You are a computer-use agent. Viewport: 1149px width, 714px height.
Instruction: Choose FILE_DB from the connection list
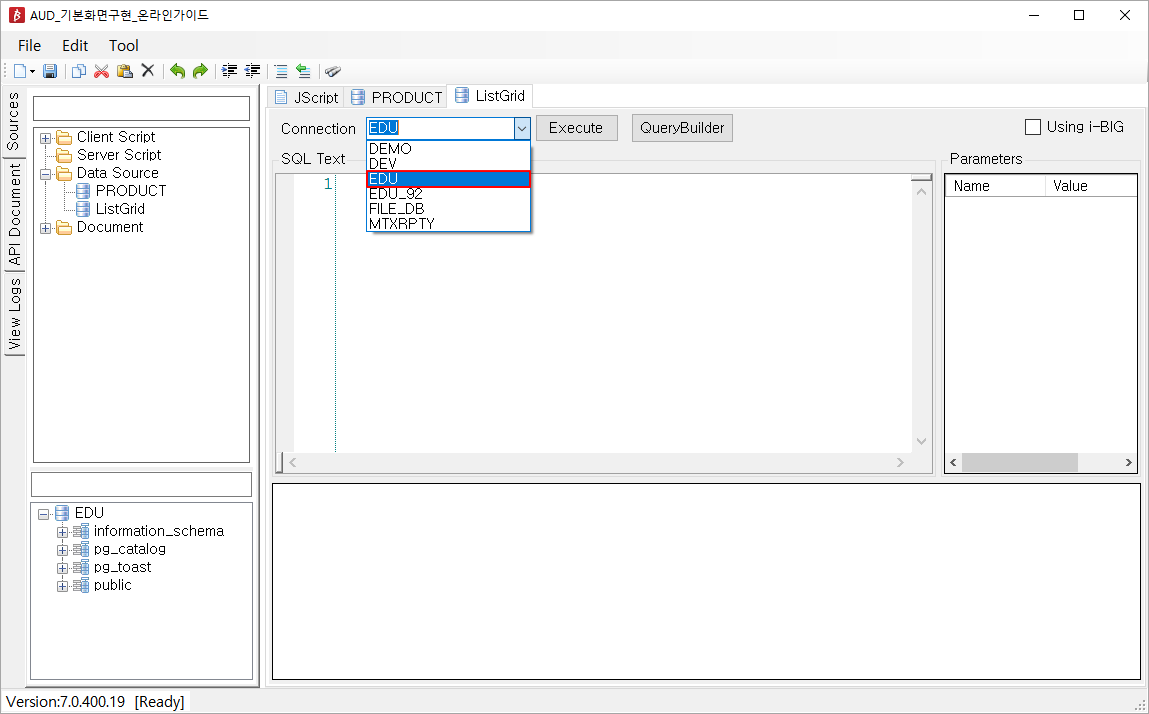coord(448,209)
